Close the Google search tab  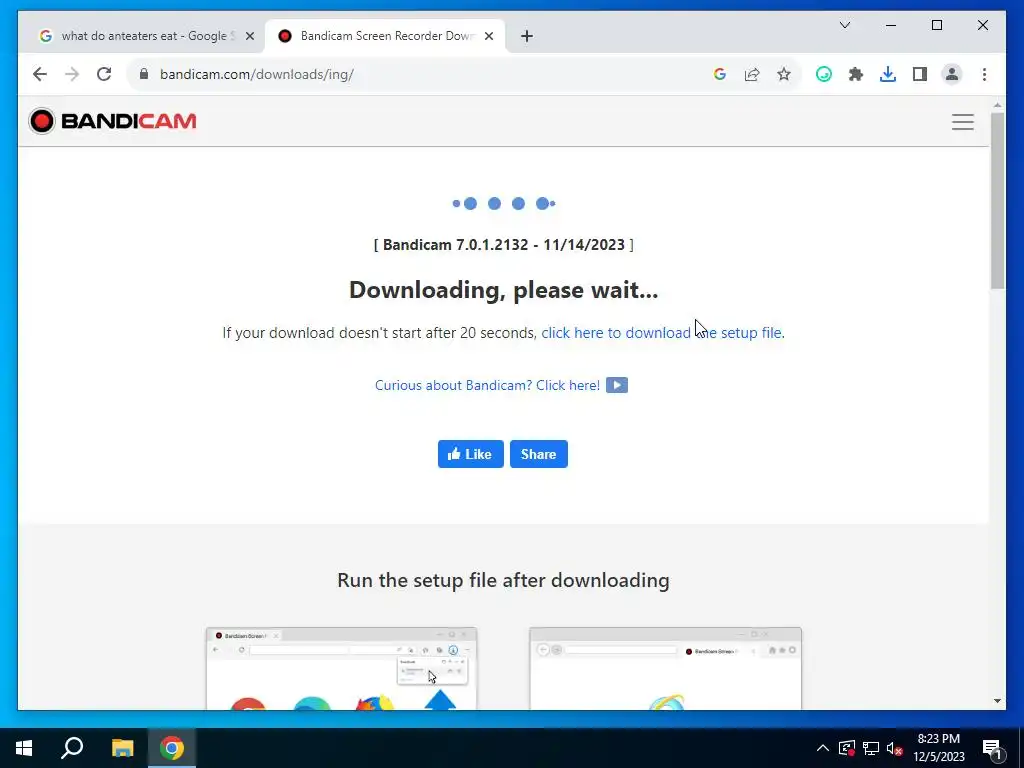point(249,37)
